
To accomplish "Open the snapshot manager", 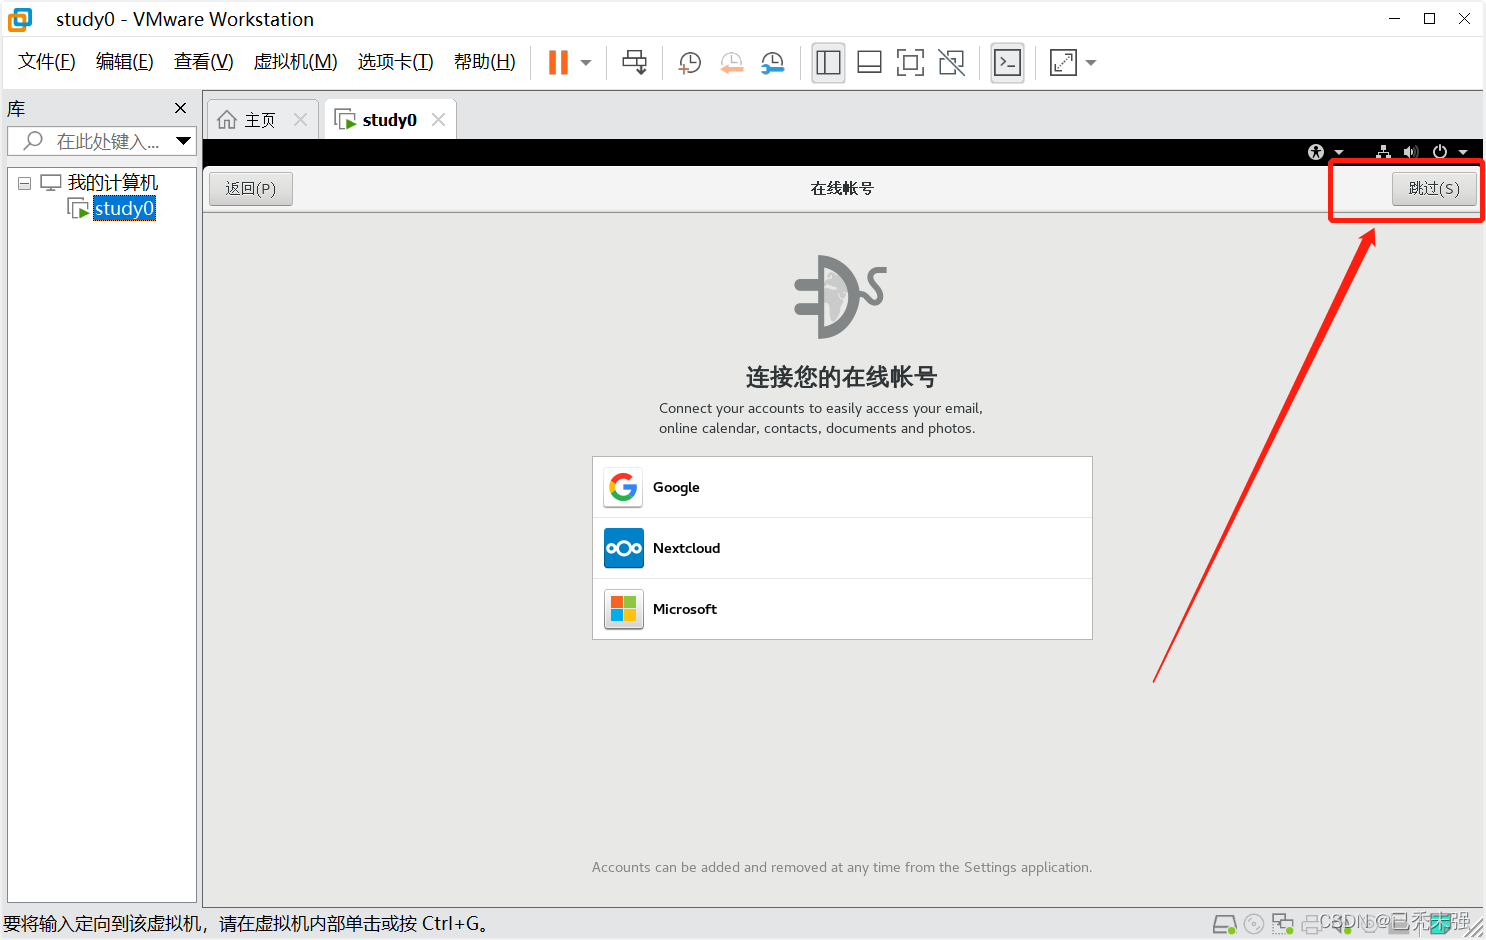I will 773,63.
